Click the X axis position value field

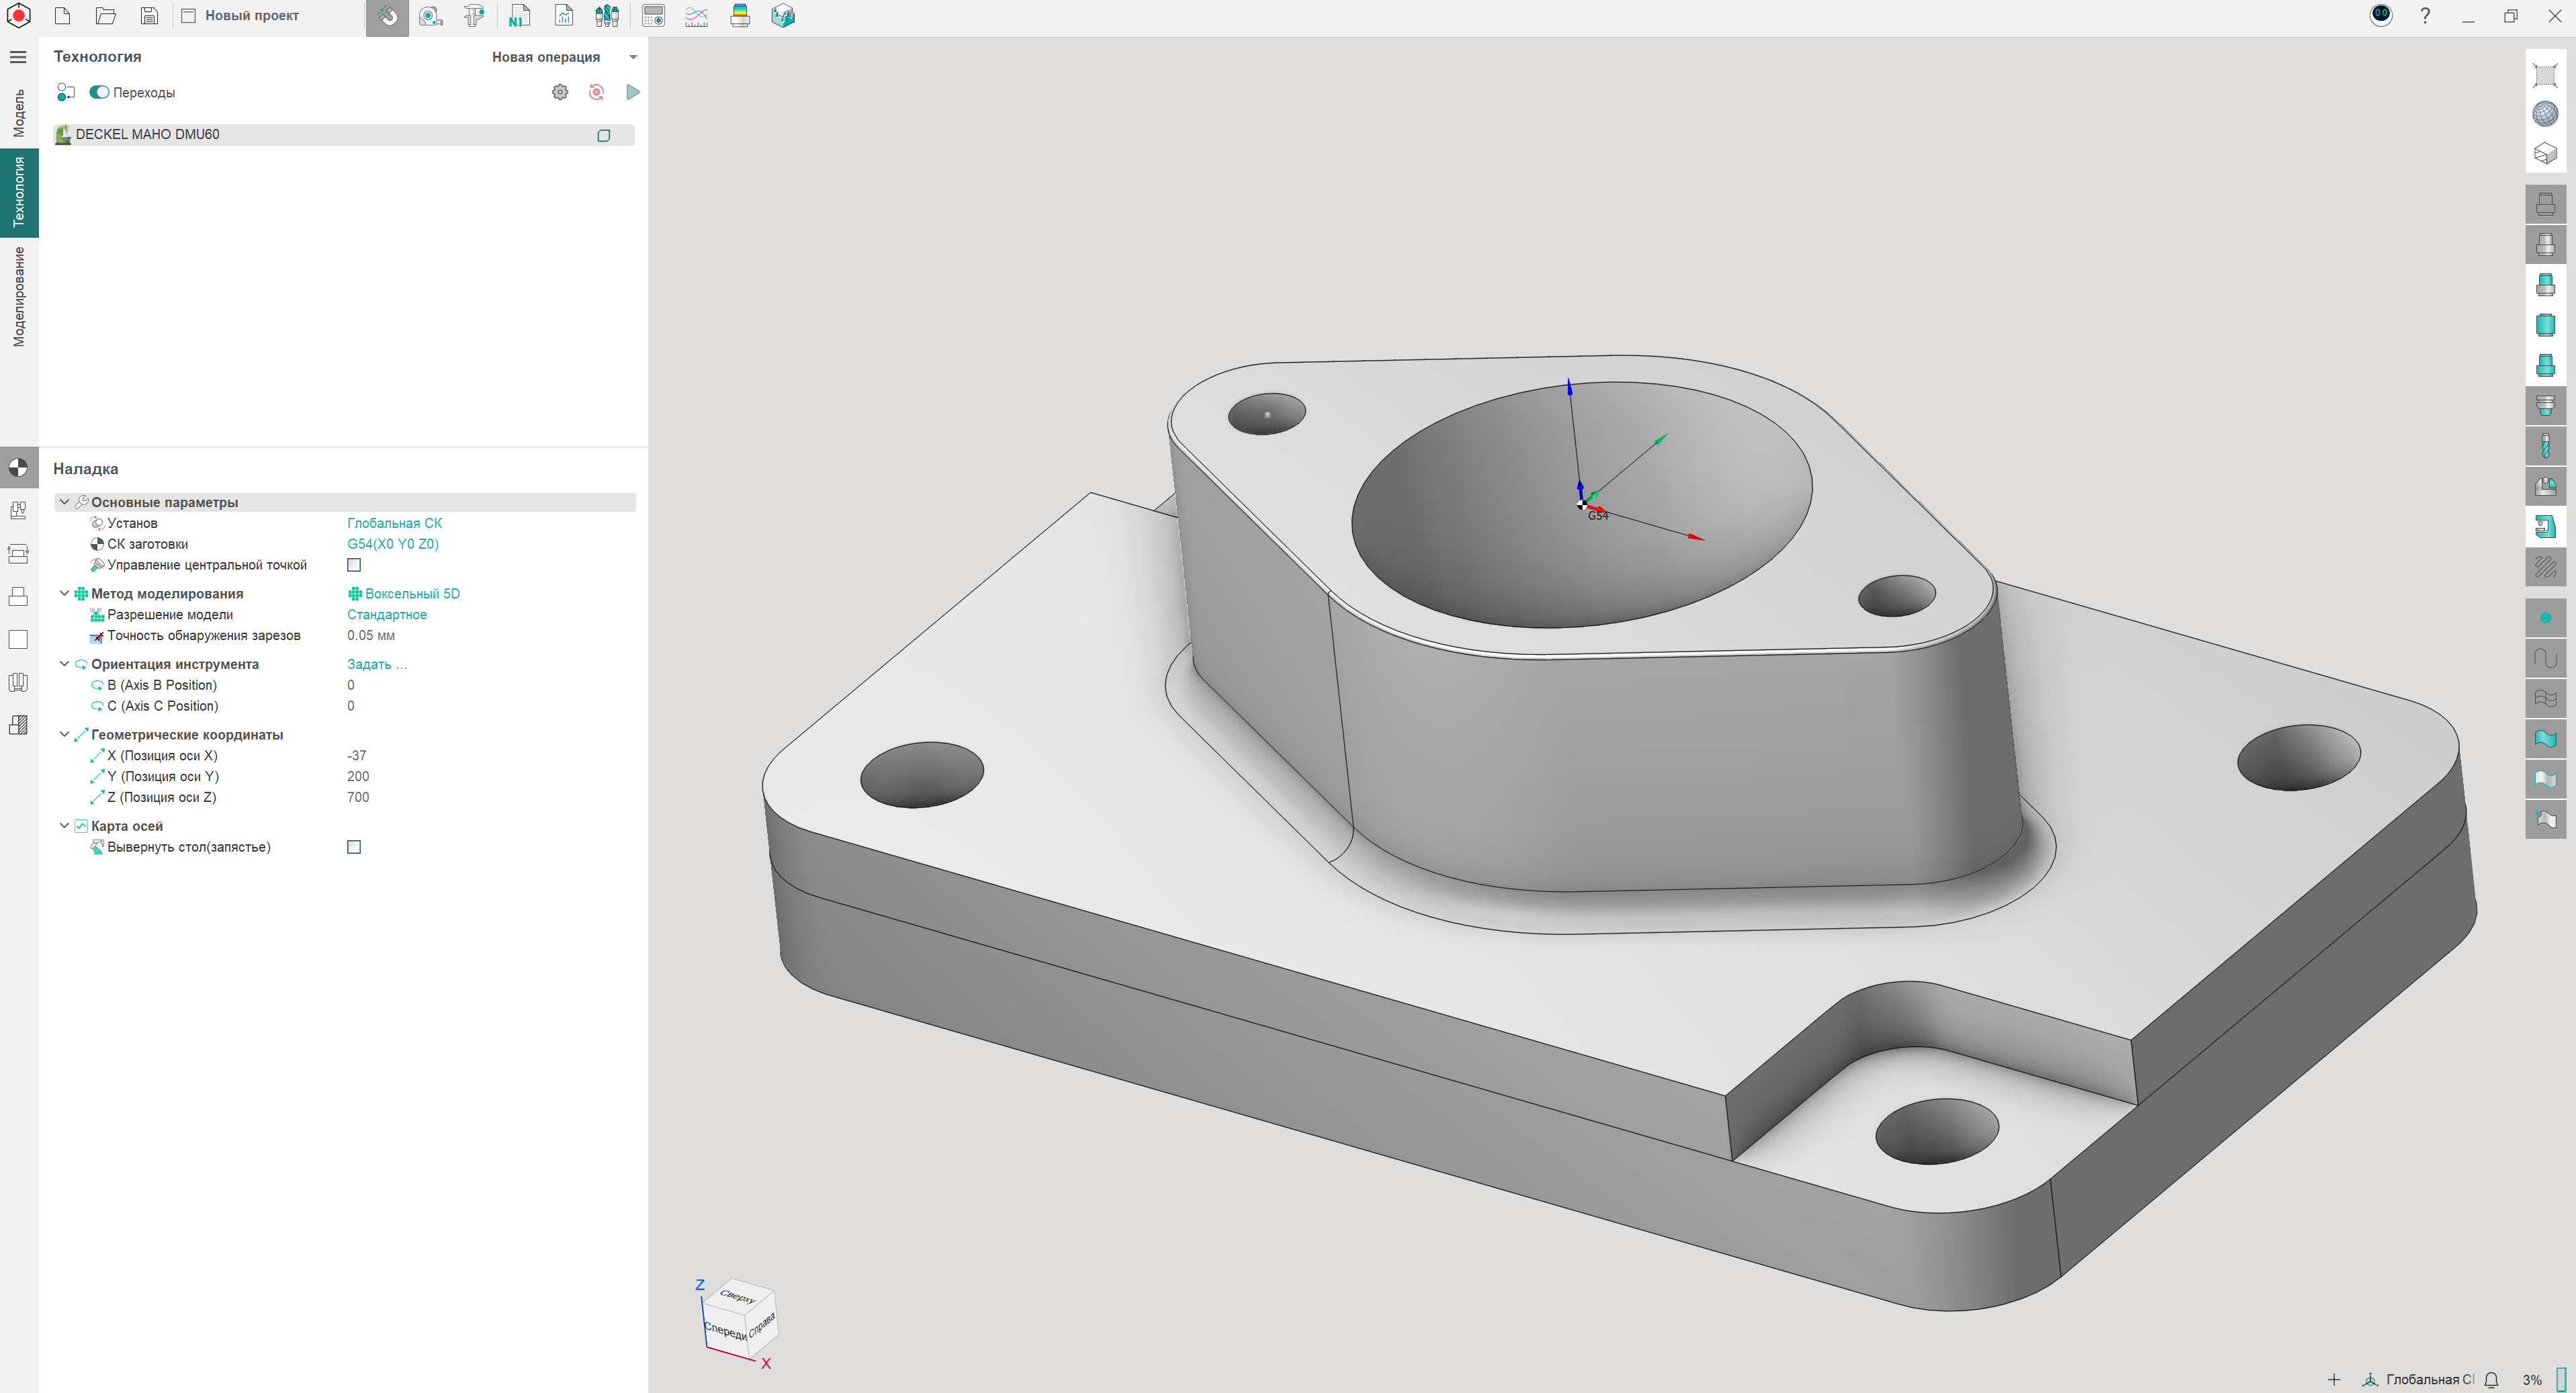357,755
